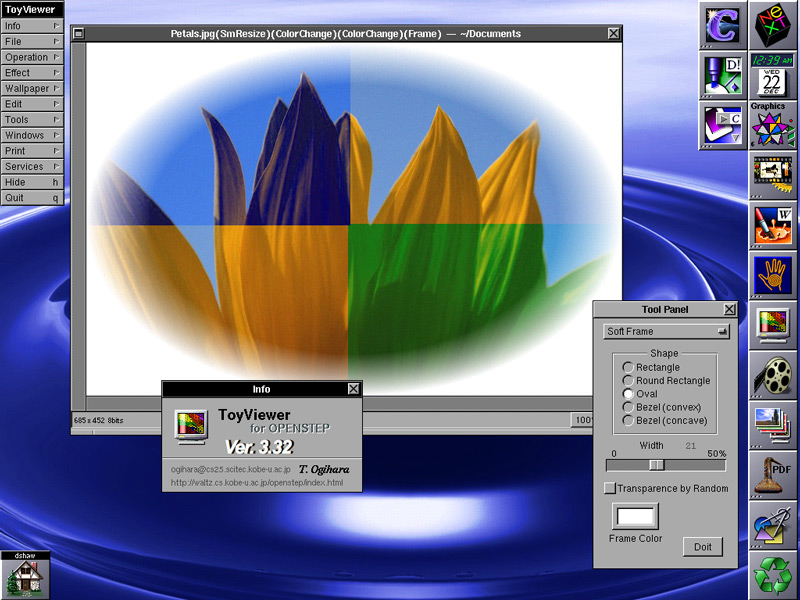This screenshot has width=800, height=600.
Task: Open the Graphics star folder icon
Action: (773, 125)
